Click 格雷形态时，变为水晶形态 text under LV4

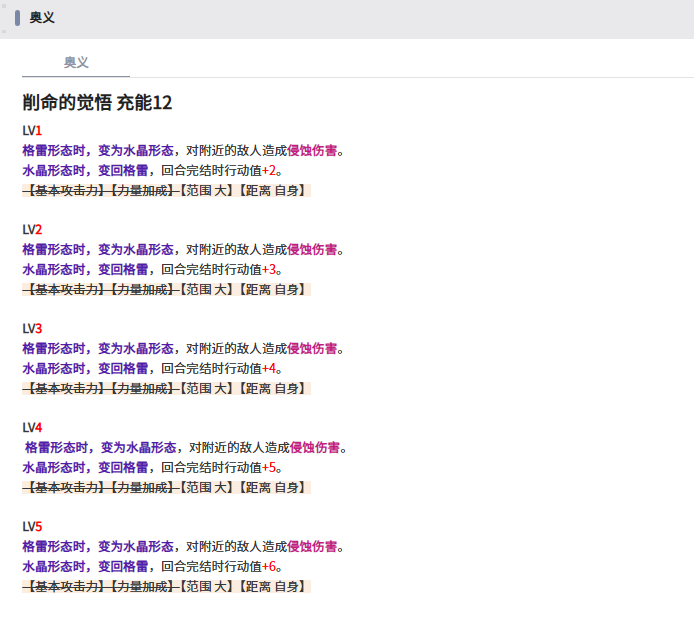(100, 448)
